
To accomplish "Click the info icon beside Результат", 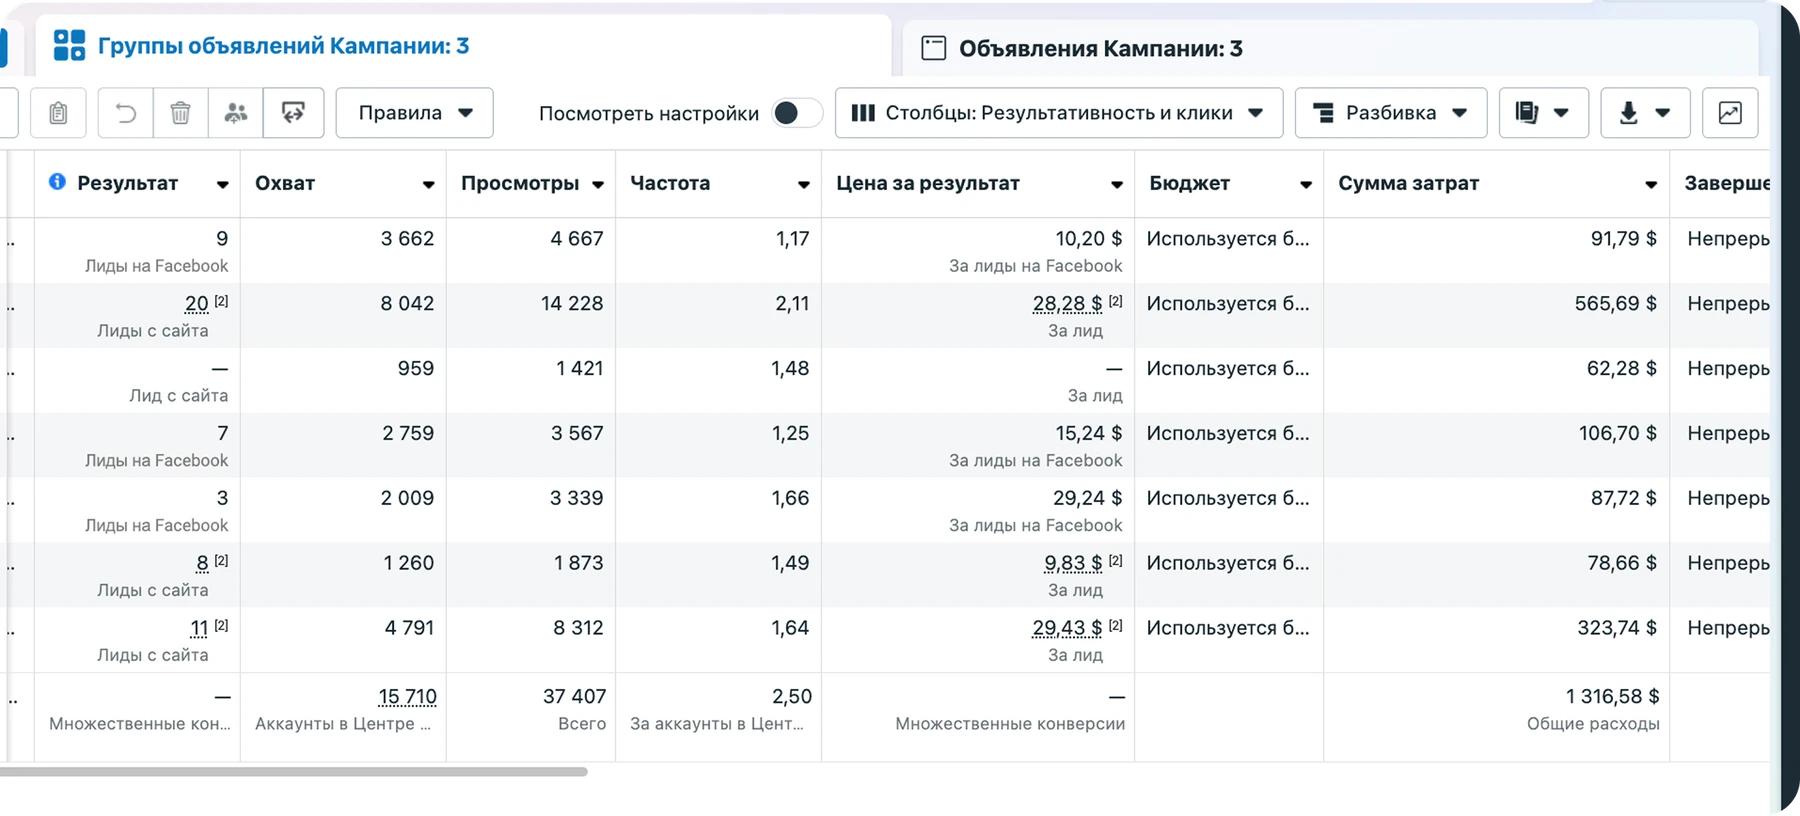I will point(57,182).
